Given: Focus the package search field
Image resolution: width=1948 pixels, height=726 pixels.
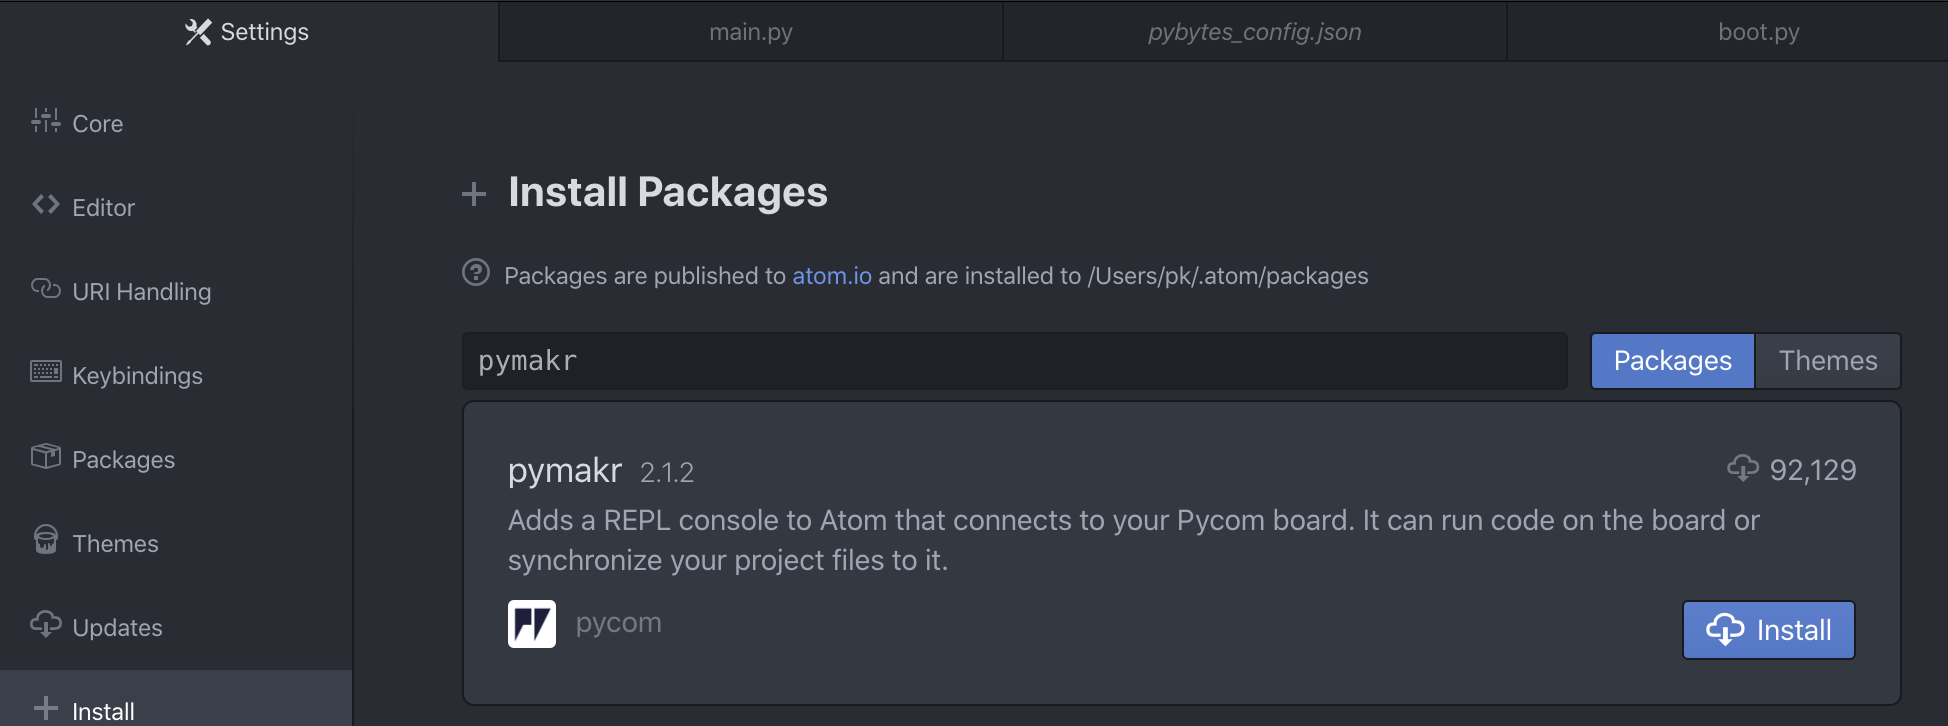Looking at the screenshot, I should pos(1014,361).
